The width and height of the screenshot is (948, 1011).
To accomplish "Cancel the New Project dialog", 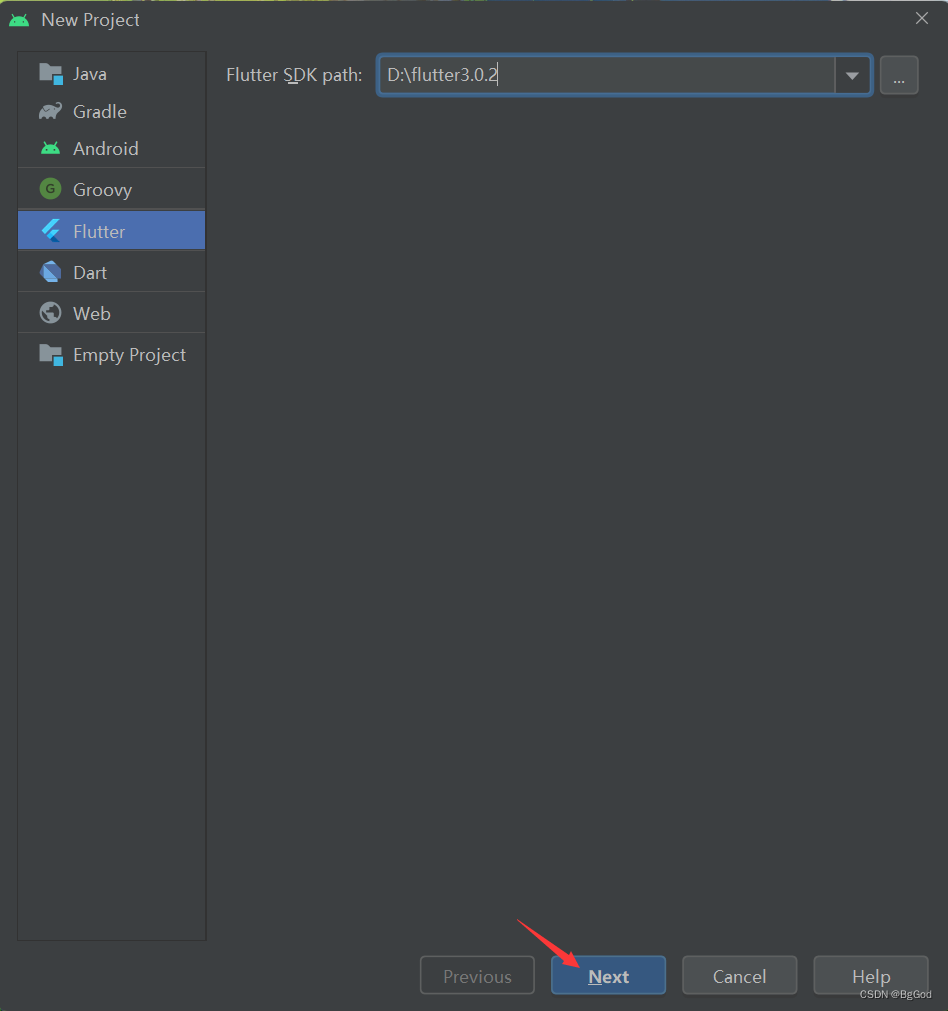I will tap(740, 976).
